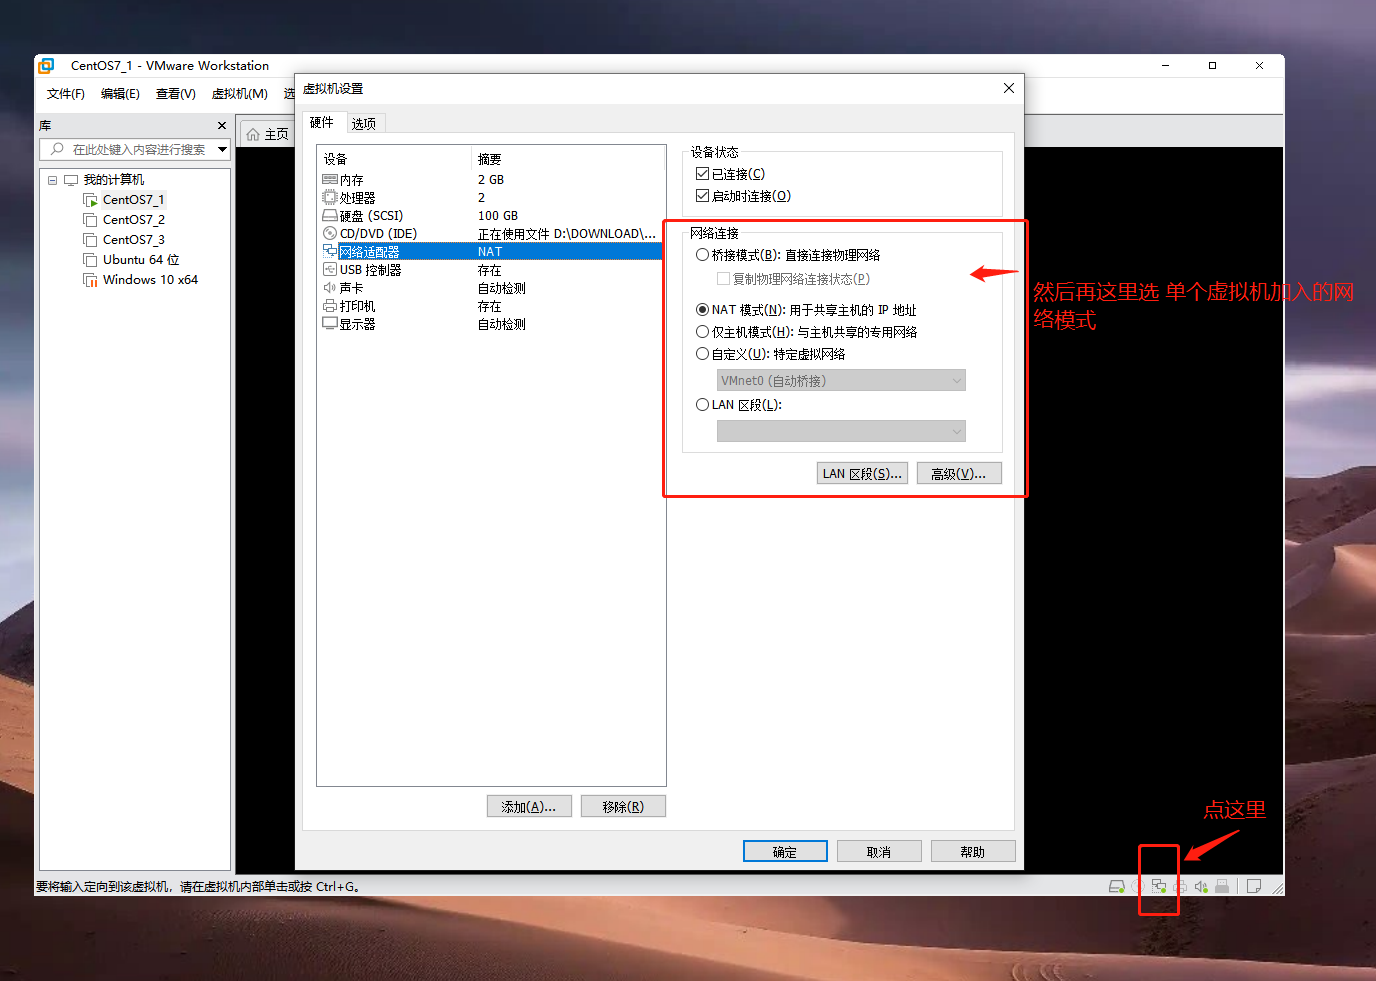
Task: Select the 显示器 display device row
Action: [490, 324]
